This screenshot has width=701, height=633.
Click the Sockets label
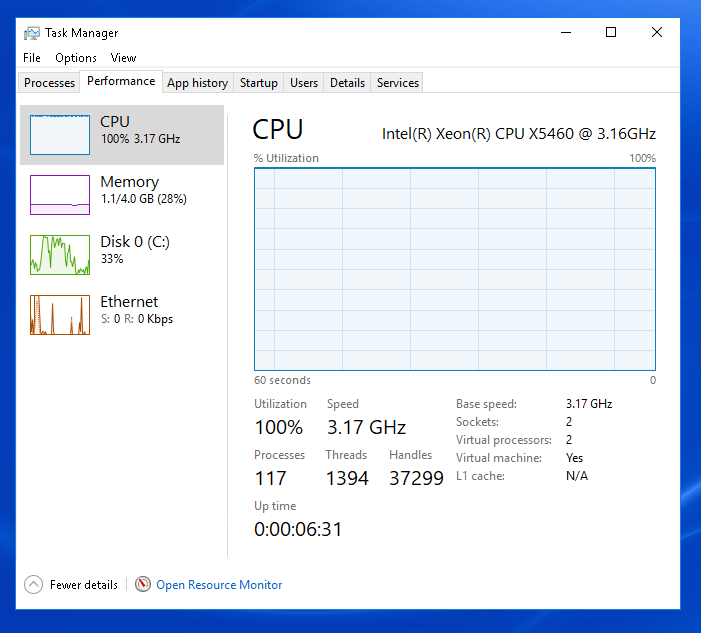(x=477, y=422)
